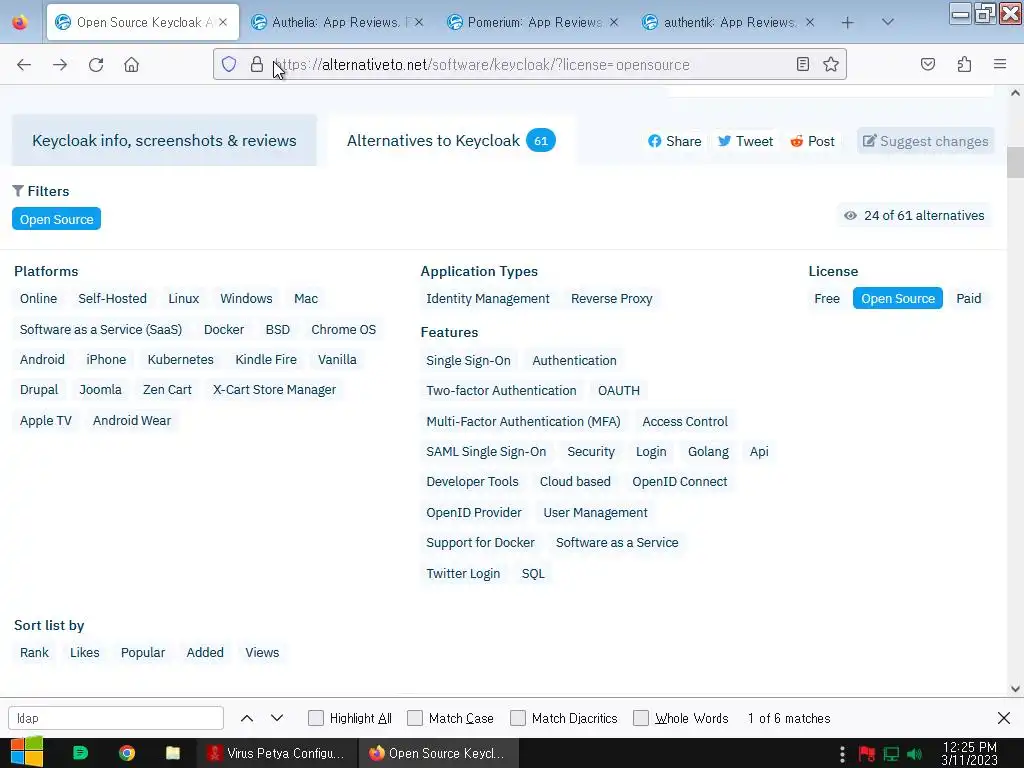
Task: Filter by Identity Management type
Action: [x=488, y=298]
